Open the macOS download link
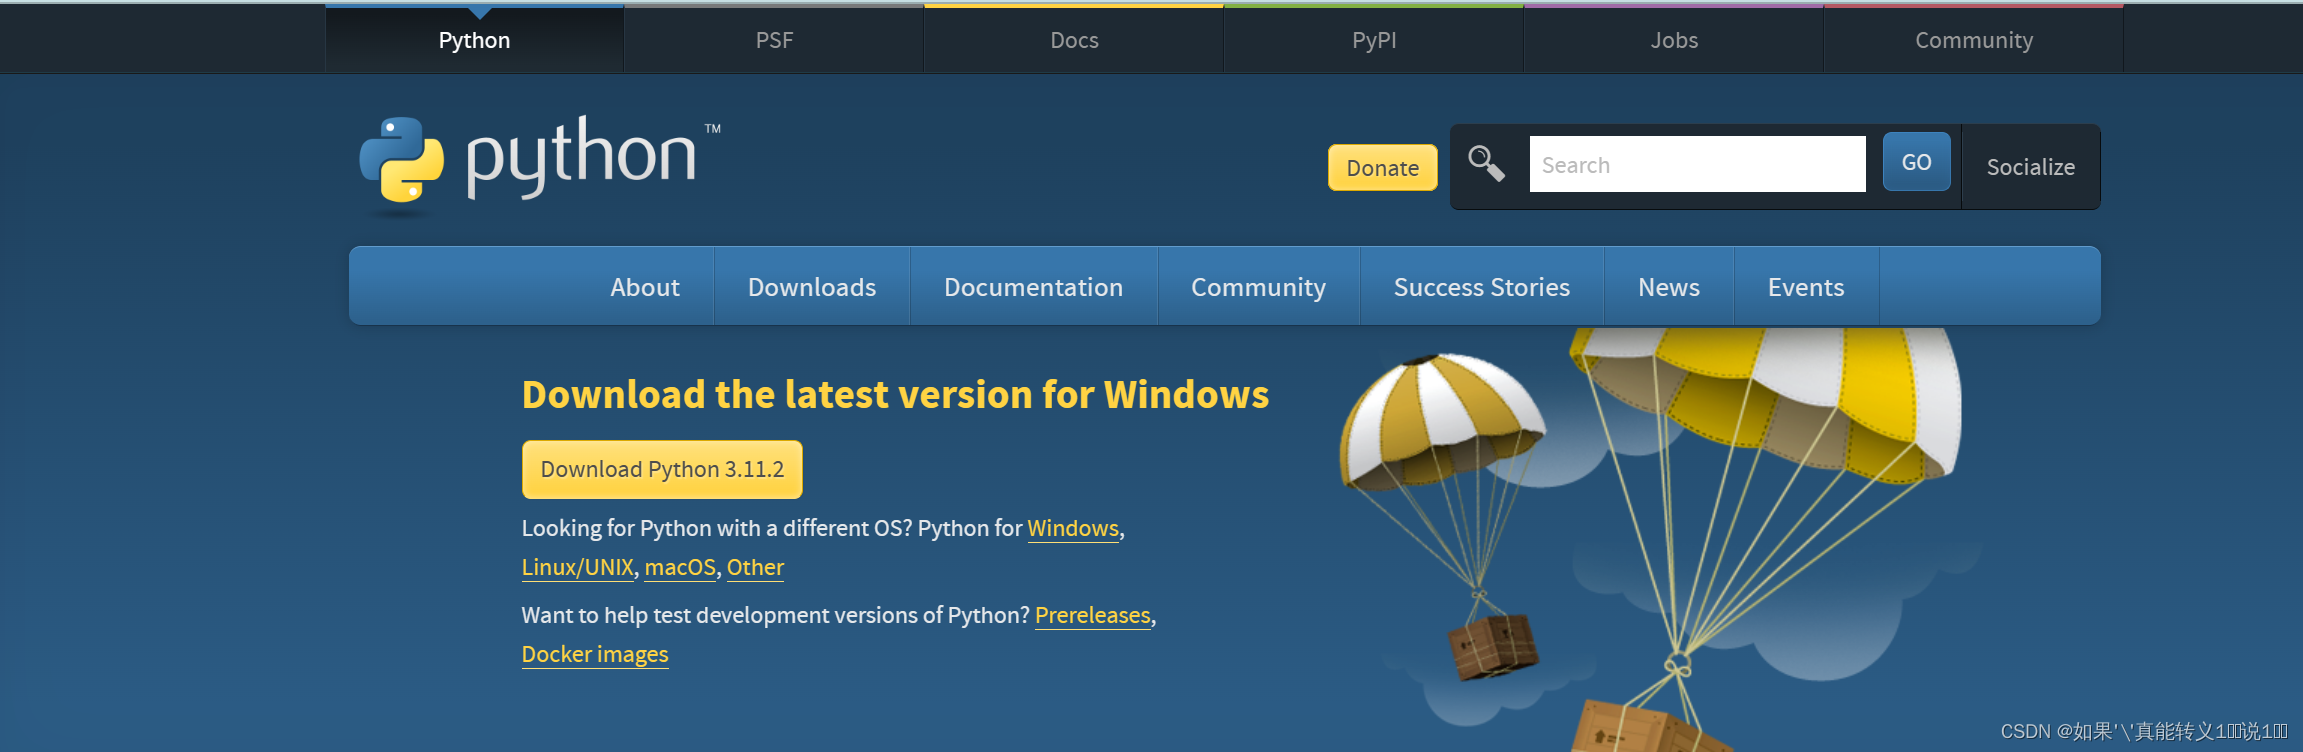The width and height of the screenshot is (2303, 752). [x=680, y=567]
